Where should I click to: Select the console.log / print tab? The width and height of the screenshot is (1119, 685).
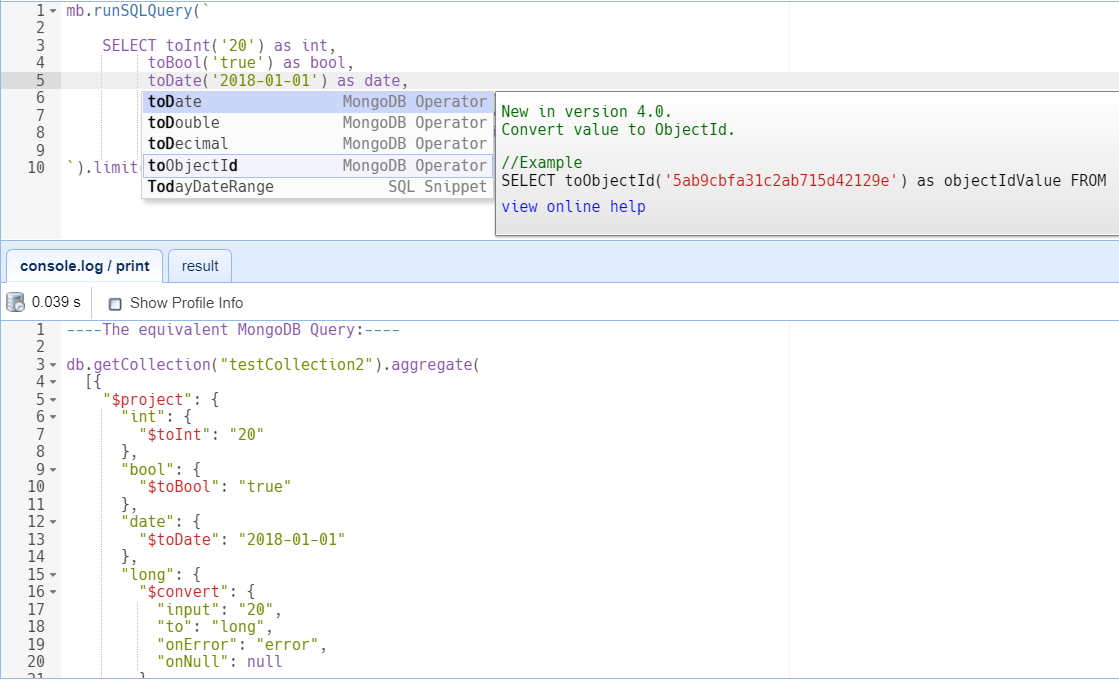pos(85,266)
